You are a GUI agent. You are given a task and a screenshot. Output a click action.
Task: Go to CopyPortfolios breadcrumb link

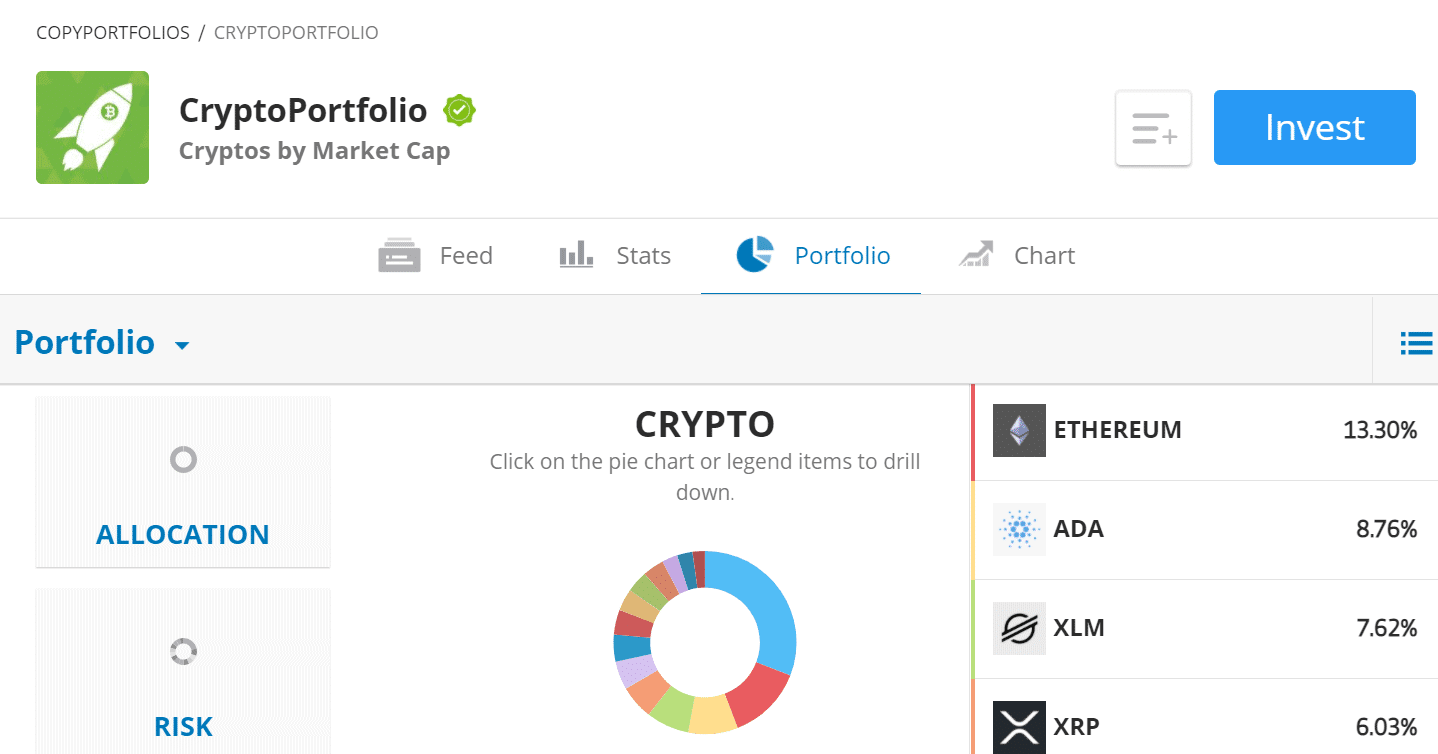[x=113, y=33]
